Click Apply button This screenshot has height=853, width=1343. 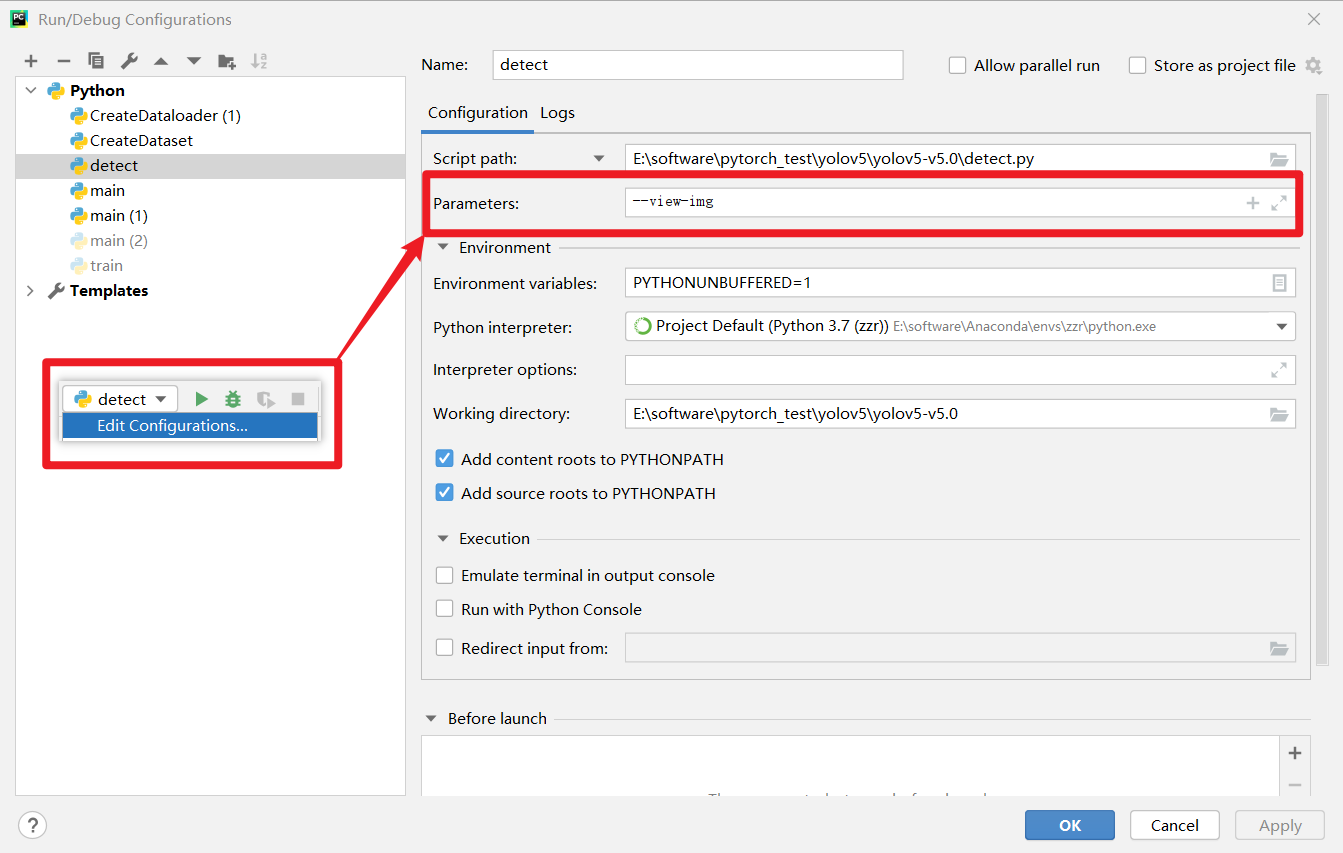[1280, 825]
